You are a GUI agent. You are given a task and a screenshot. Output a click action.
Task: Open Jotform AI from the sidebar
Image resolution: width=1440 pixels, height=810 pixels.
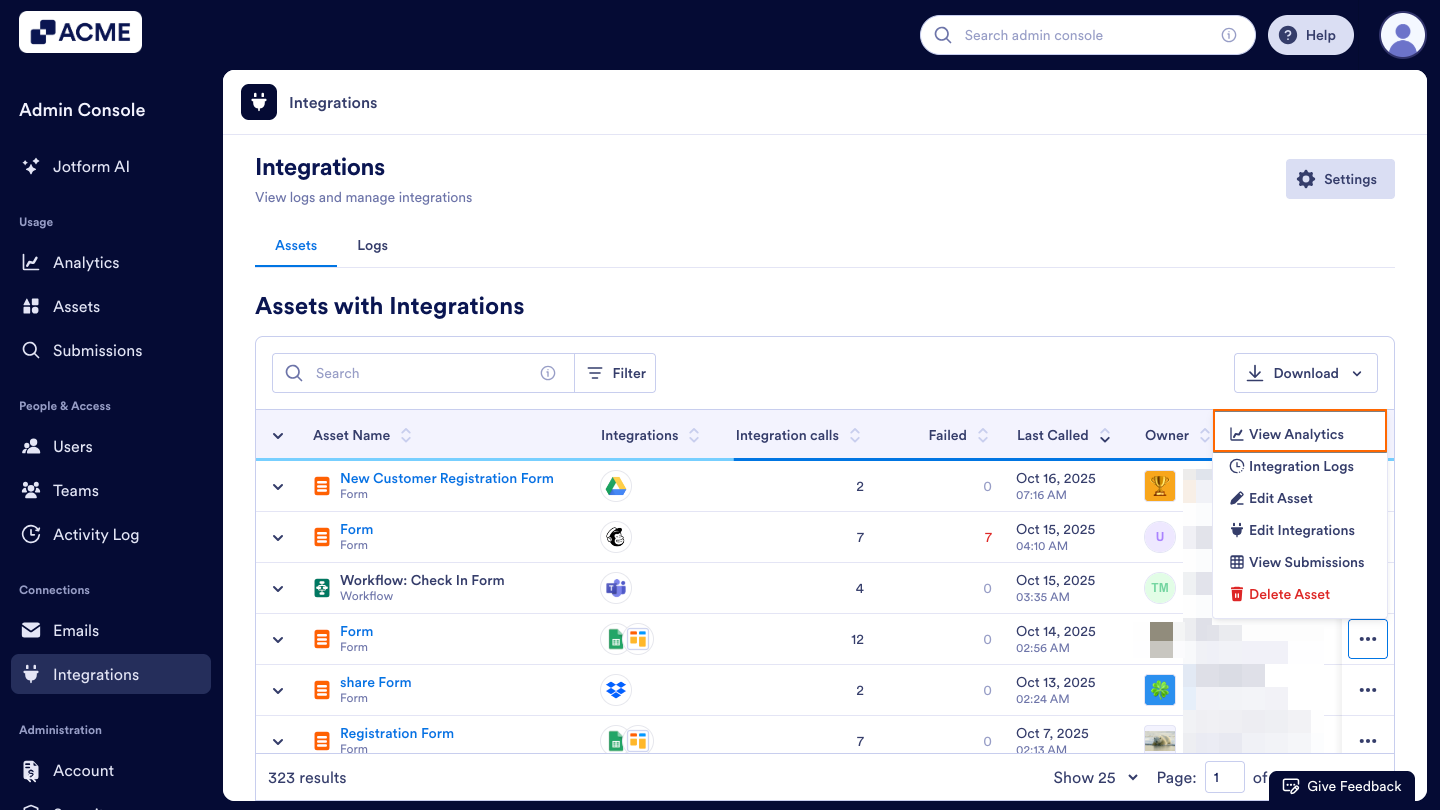tap(92, 166)
